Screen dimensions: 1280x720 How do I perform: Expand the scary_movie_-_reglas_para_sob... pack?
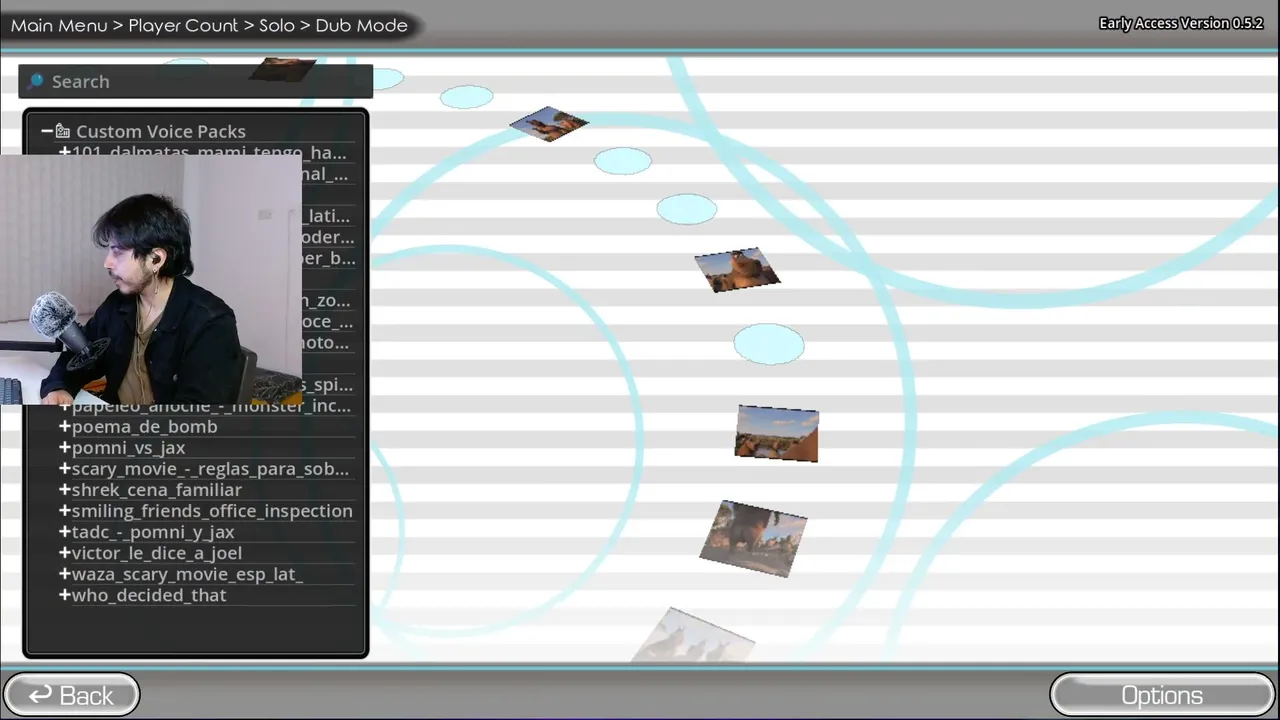[x=65, y=468]
